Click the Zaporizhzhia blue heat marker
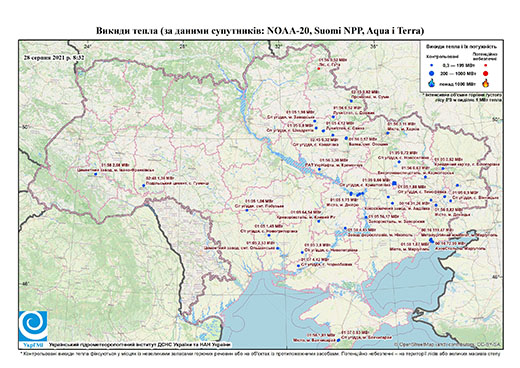 click(366, 217)
